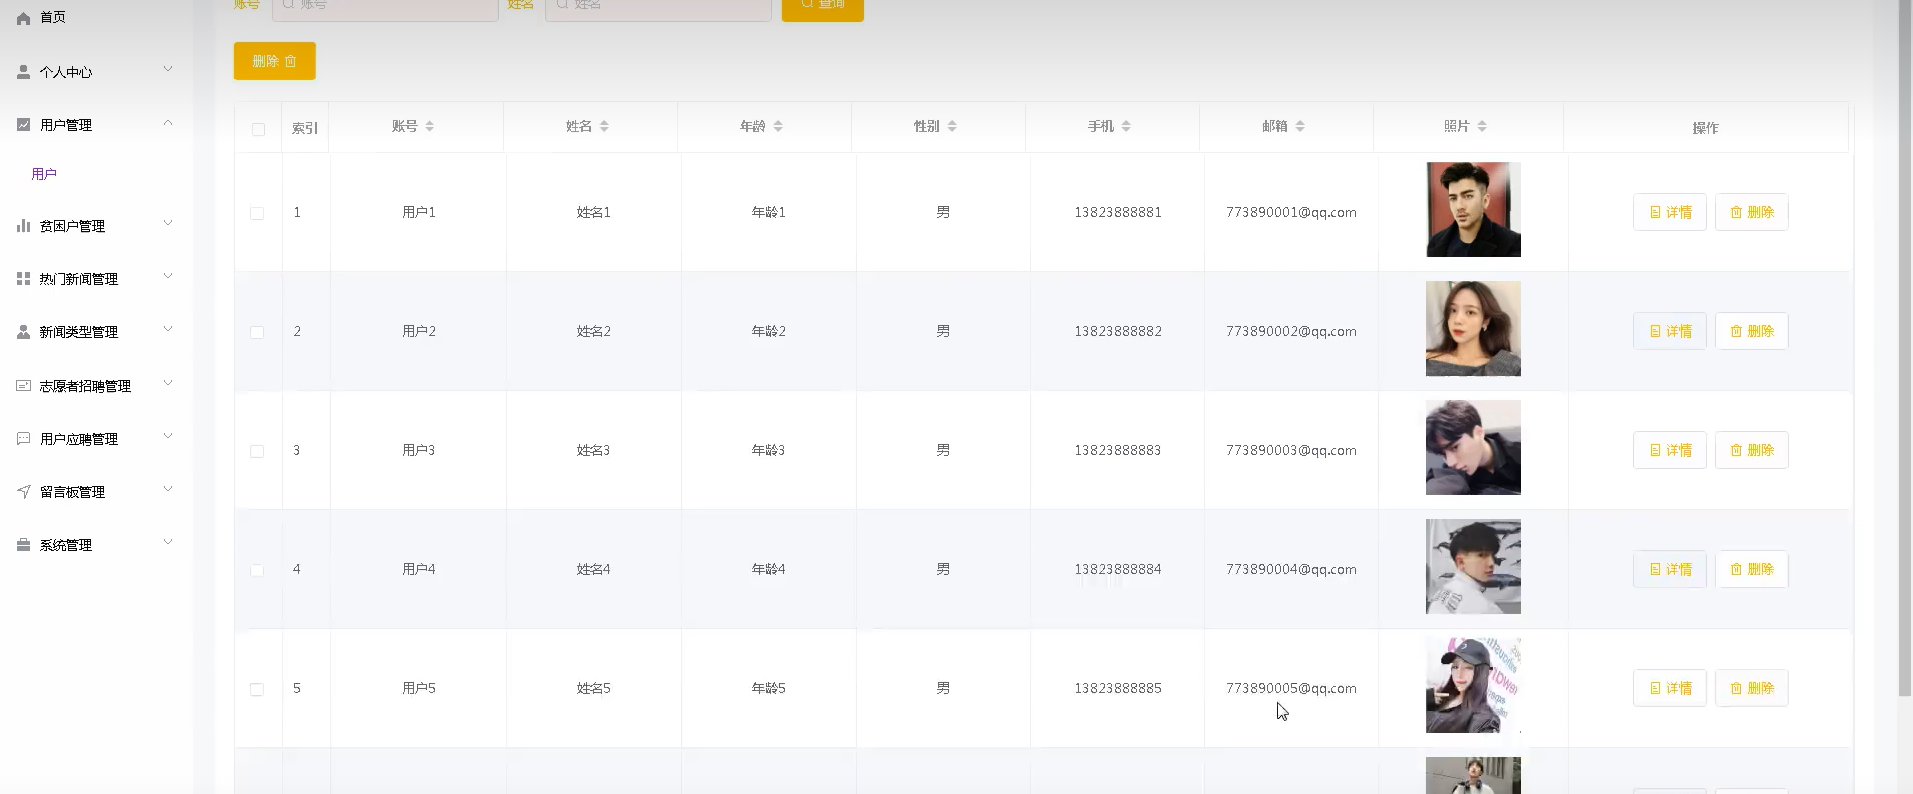The width and height of the screenshot is (1913, 794).
Task: Open 详情 for row 用户2
Action: coord(1670,331)
